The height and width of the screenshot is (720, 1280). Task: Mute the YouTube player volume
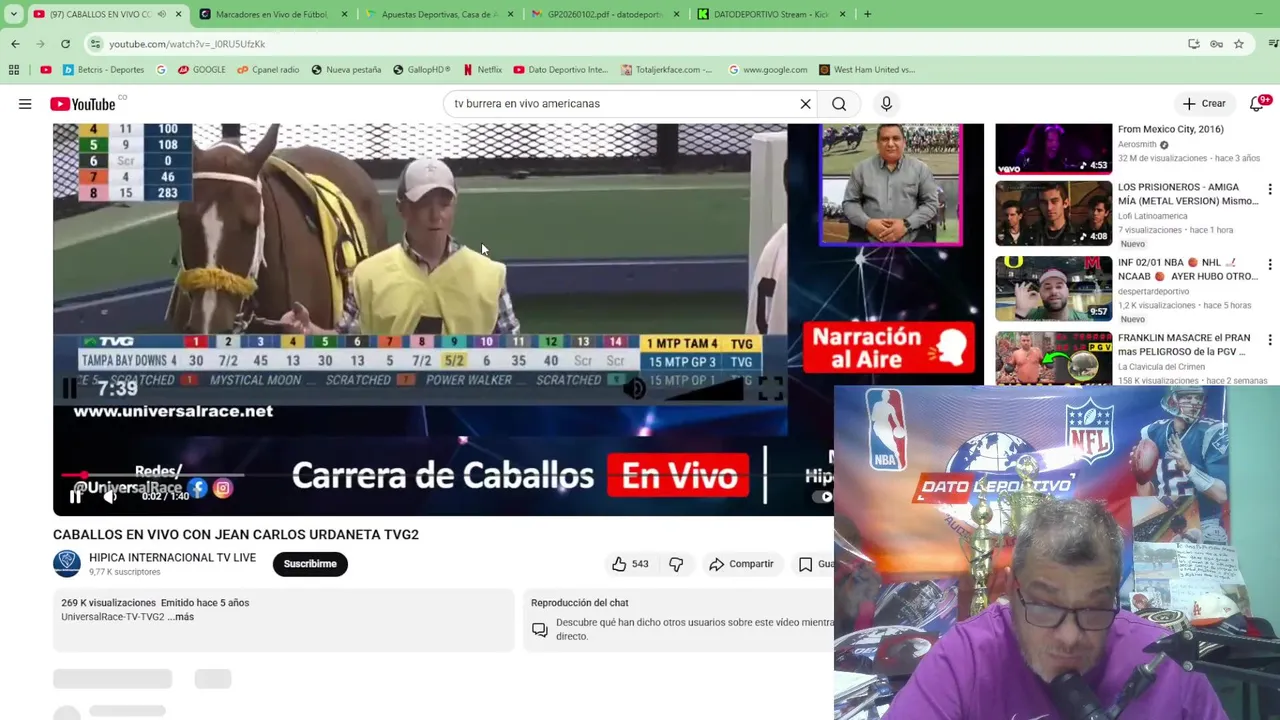[110, 496]
